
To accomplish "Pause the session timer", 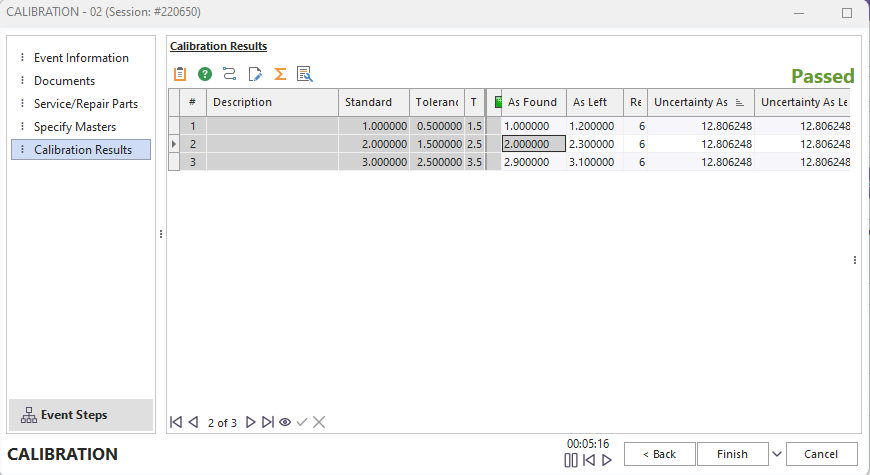I will tap(571, 460).
